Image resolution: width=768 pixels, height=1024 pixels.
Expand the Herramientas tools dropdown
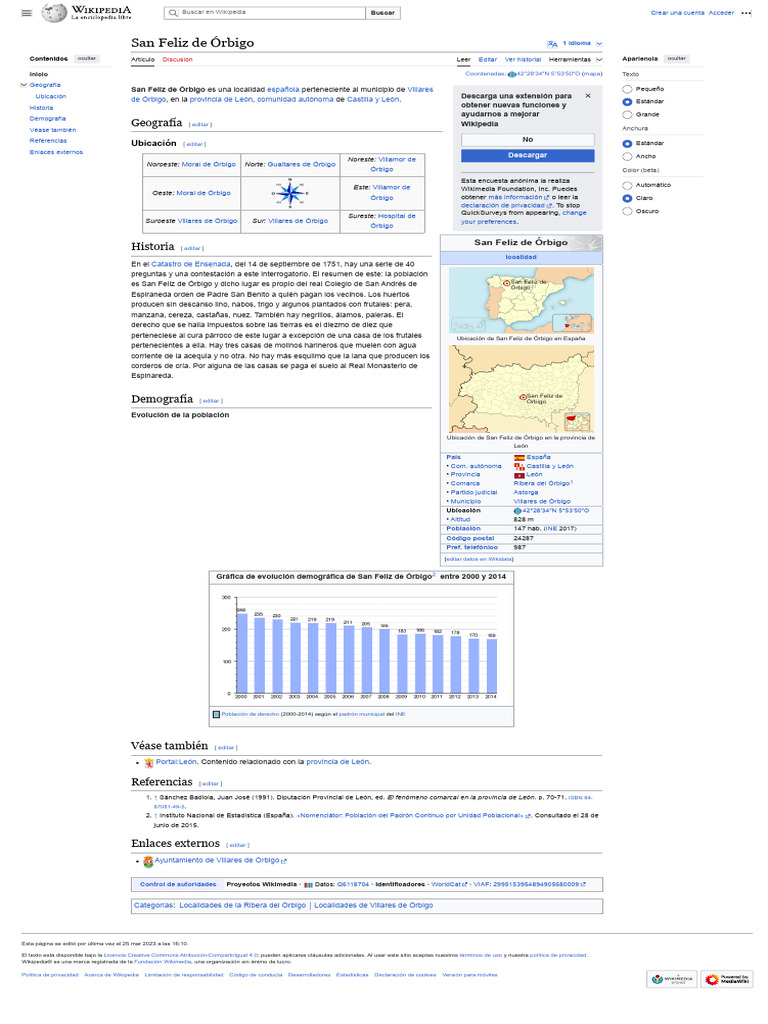(575, 60)
